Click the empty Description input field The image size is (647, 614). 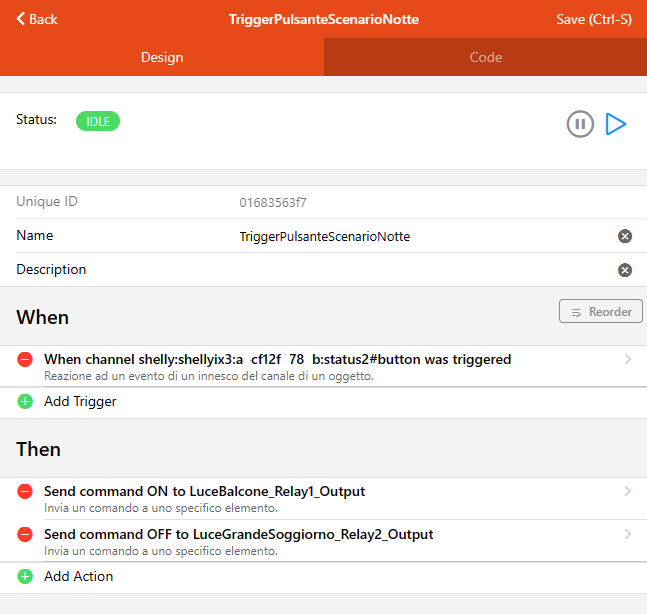[420, 270]
